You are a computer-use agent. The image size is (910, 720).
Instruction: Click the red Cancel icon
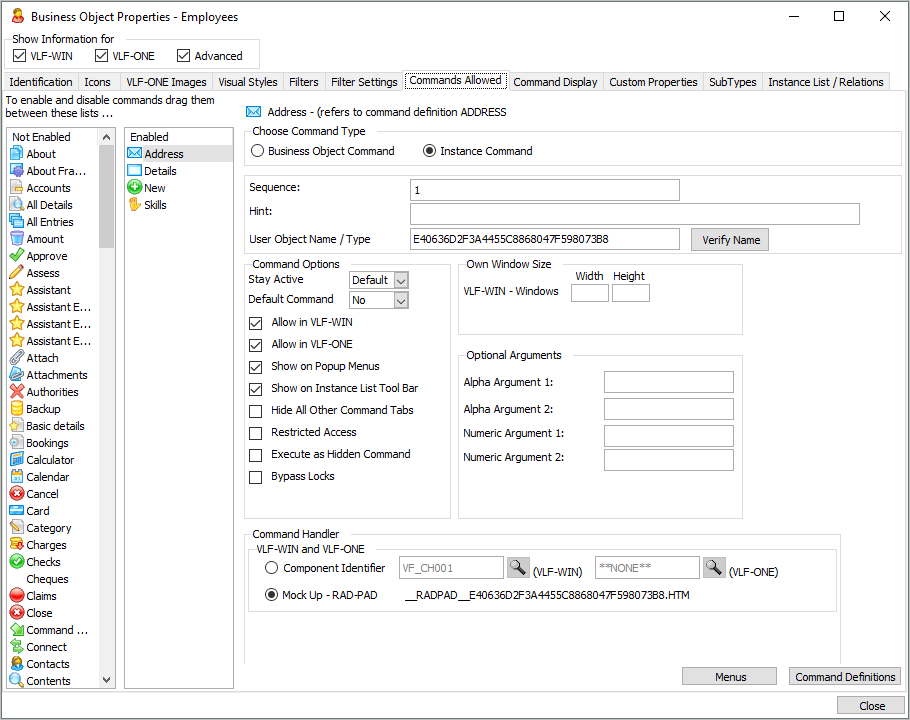point(17,494)
